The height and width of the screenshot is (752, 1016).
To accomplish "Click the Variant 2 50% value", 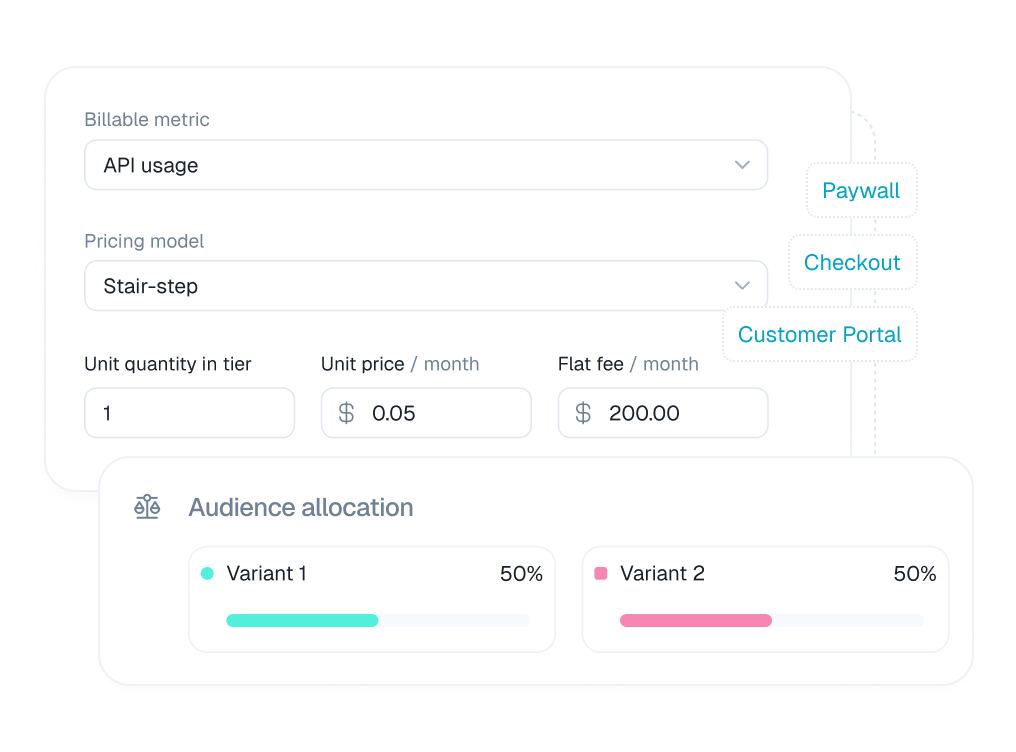I will 914,573.
